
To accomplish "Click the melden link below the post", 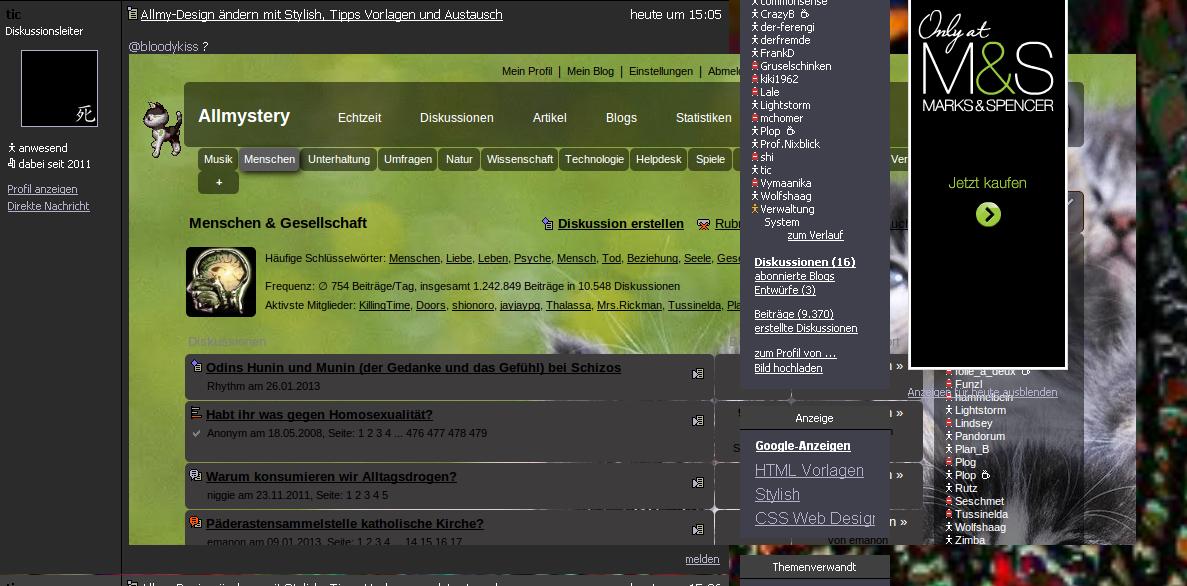I will pos(703,559).
